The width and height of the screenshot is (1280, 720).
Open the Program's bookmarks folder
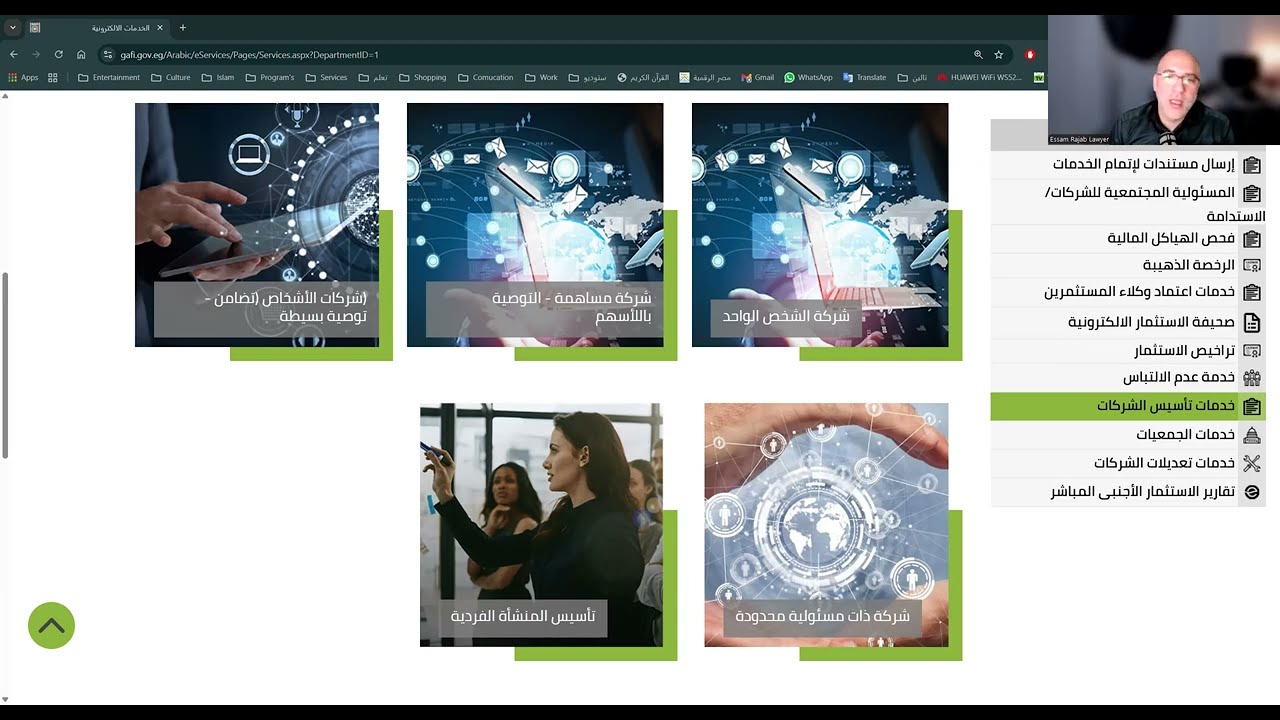(x=270, y=77)
